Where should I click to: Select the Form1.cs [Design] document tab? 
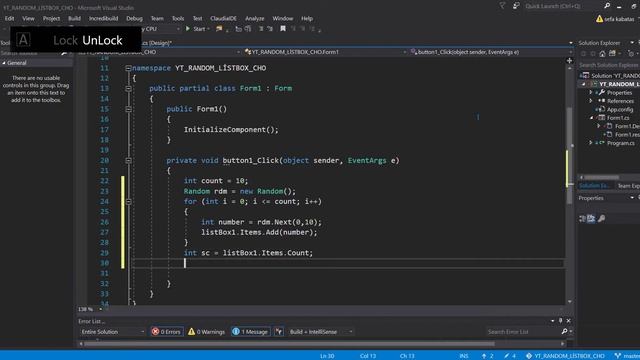pos(157,43)
